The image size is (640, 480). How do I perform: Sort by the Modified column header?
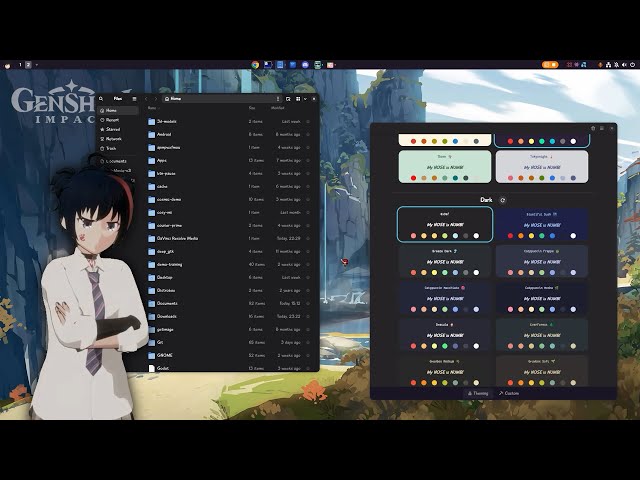[x=278, y=108]
